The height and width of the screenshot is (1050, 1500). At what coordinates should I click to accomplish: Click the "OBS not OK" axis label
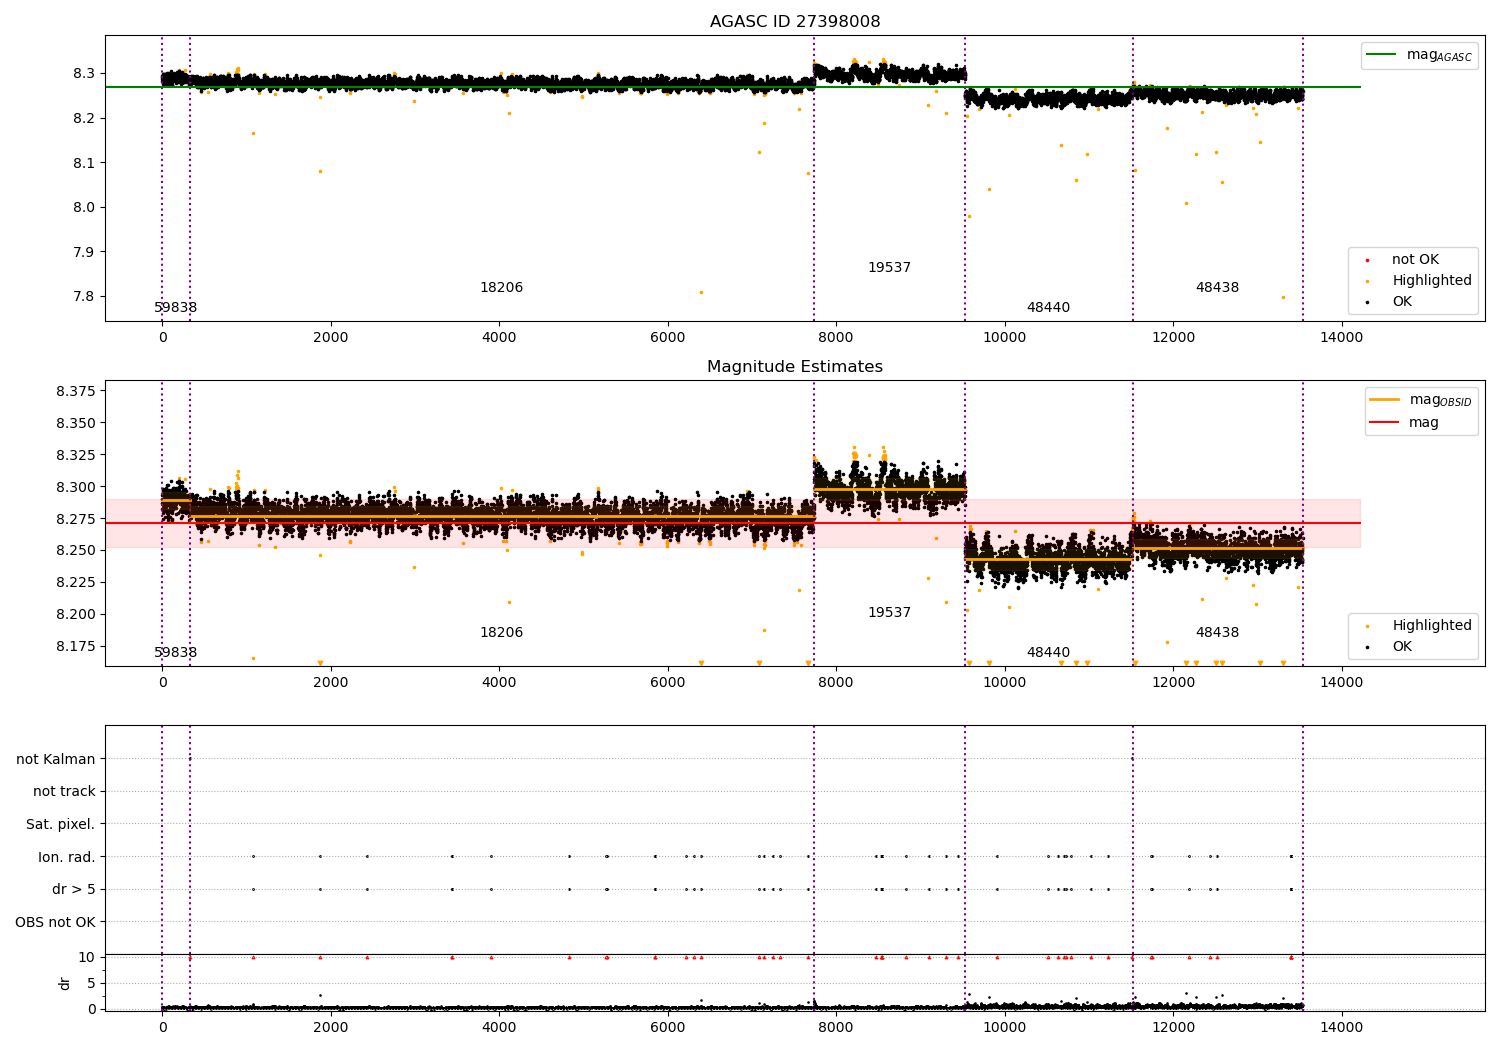pos(56,923)
